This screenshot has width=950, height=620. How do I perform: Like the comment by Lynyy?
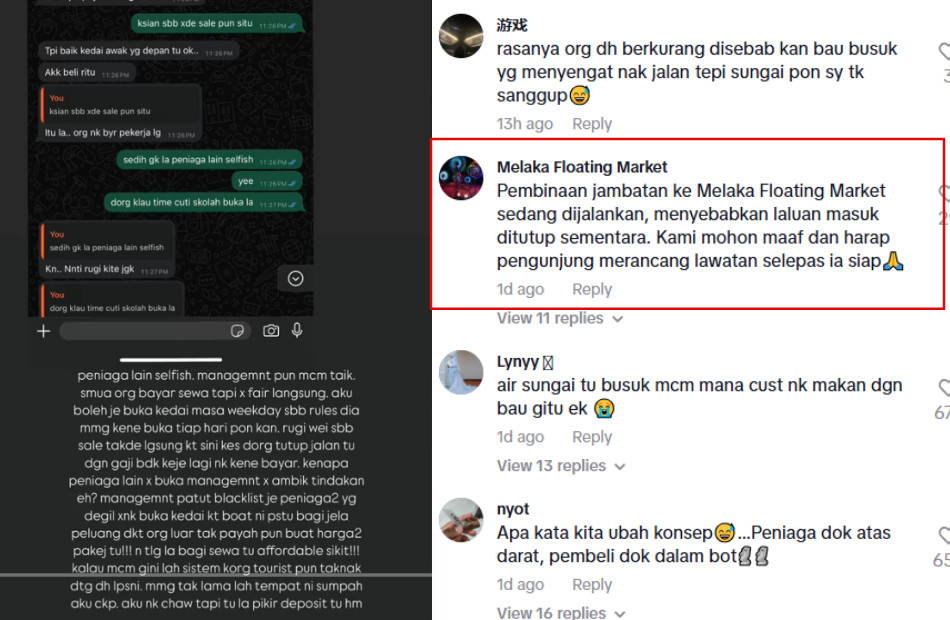pos(944,388)
